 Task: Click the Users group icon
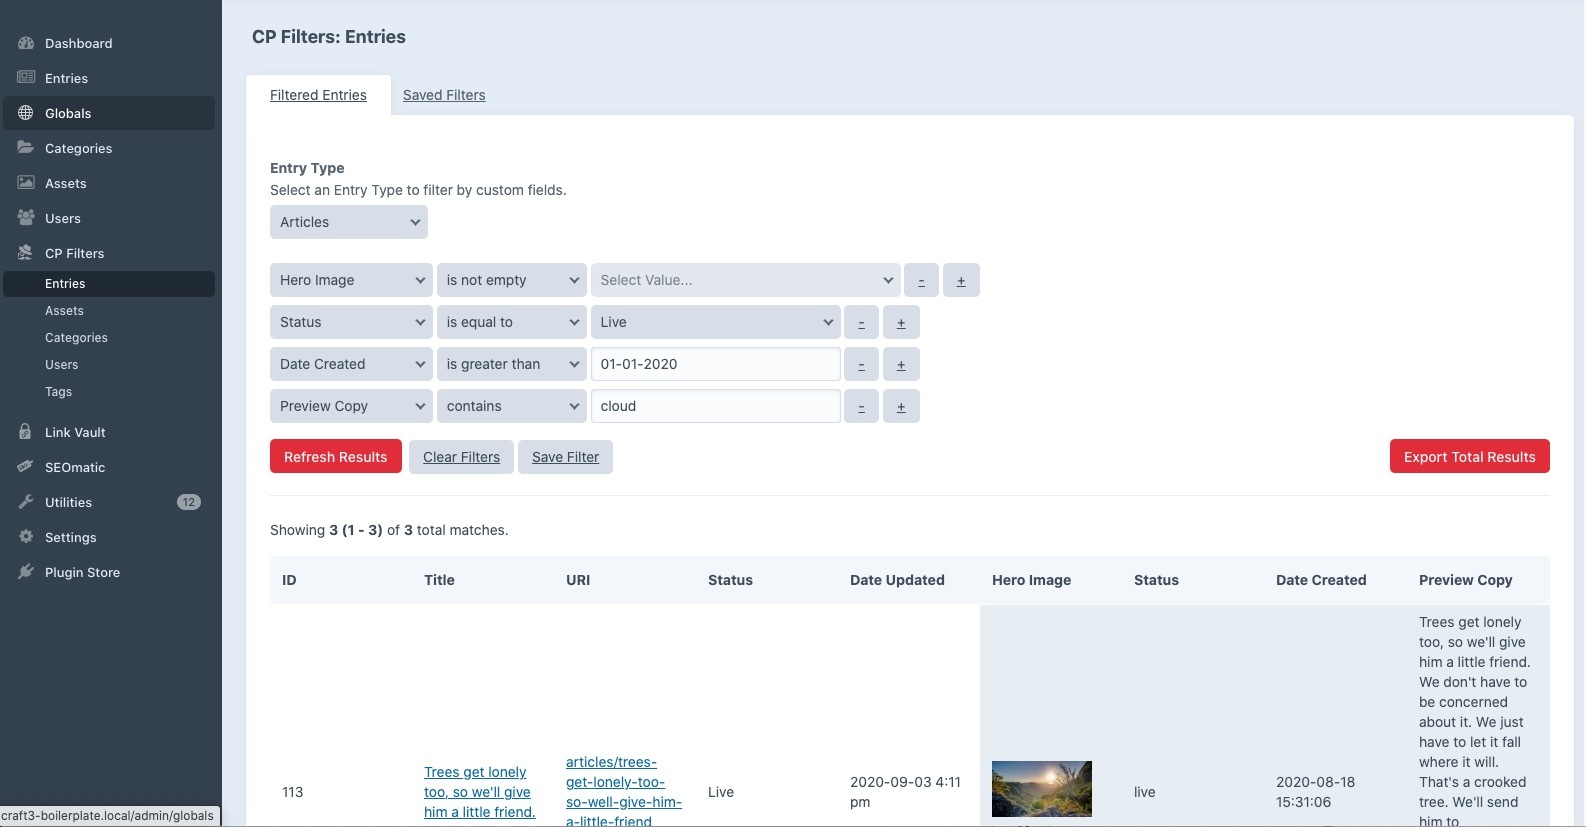click(26, 218)
